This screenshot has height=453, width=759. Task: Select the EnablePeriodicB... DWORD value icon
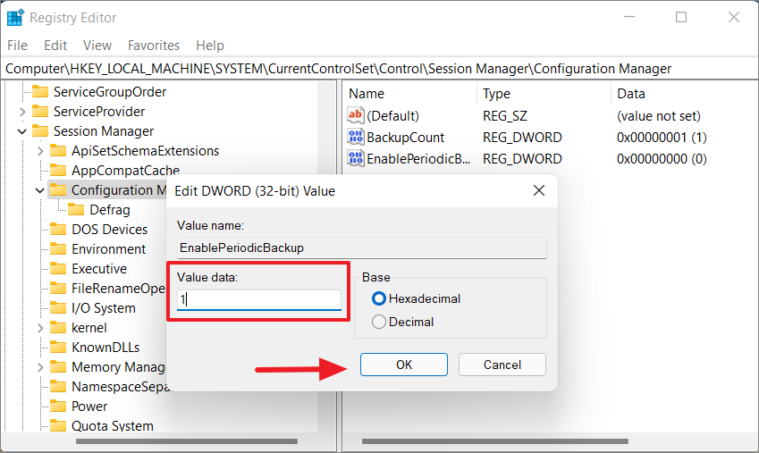point(355,158)
